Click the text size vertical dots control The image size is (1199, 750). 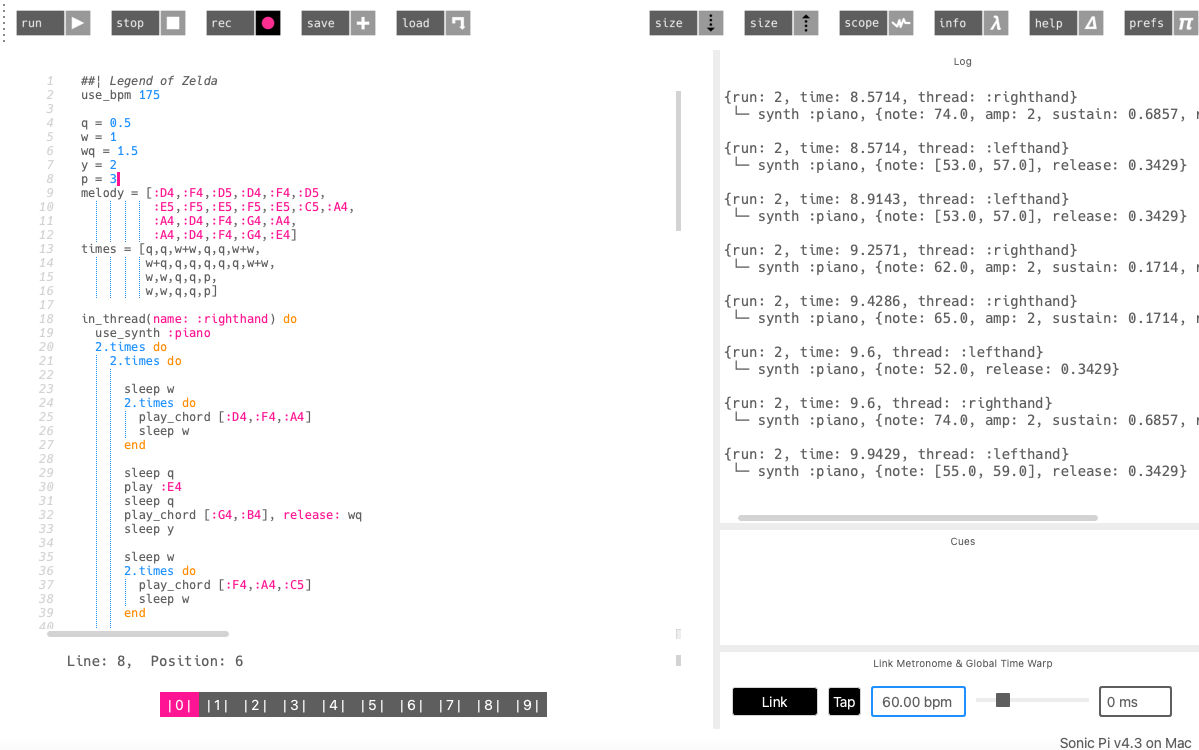(x=710, y=22)
